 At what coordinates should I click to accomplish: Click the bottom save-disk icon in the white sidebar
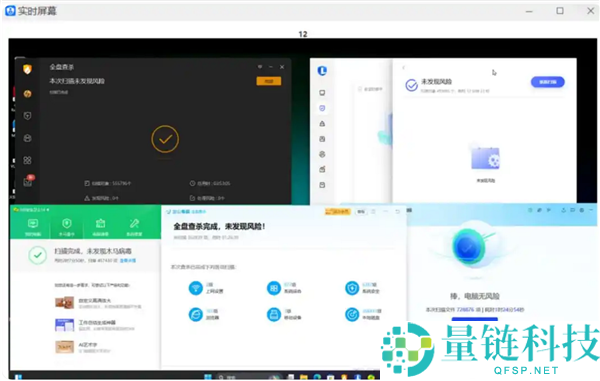coord(322,185)
